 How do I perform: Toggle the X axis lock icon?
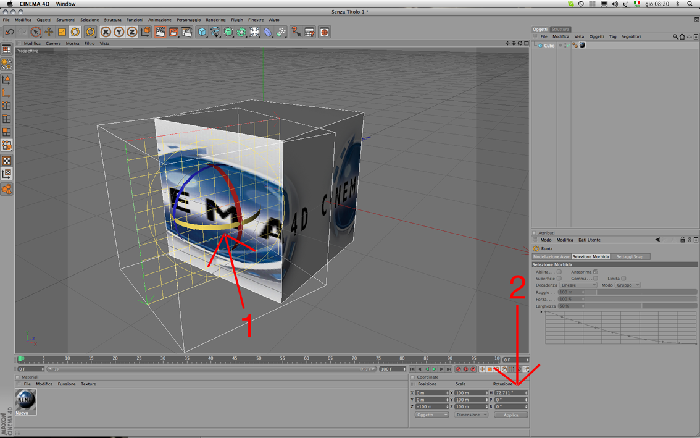pos(106,32)
